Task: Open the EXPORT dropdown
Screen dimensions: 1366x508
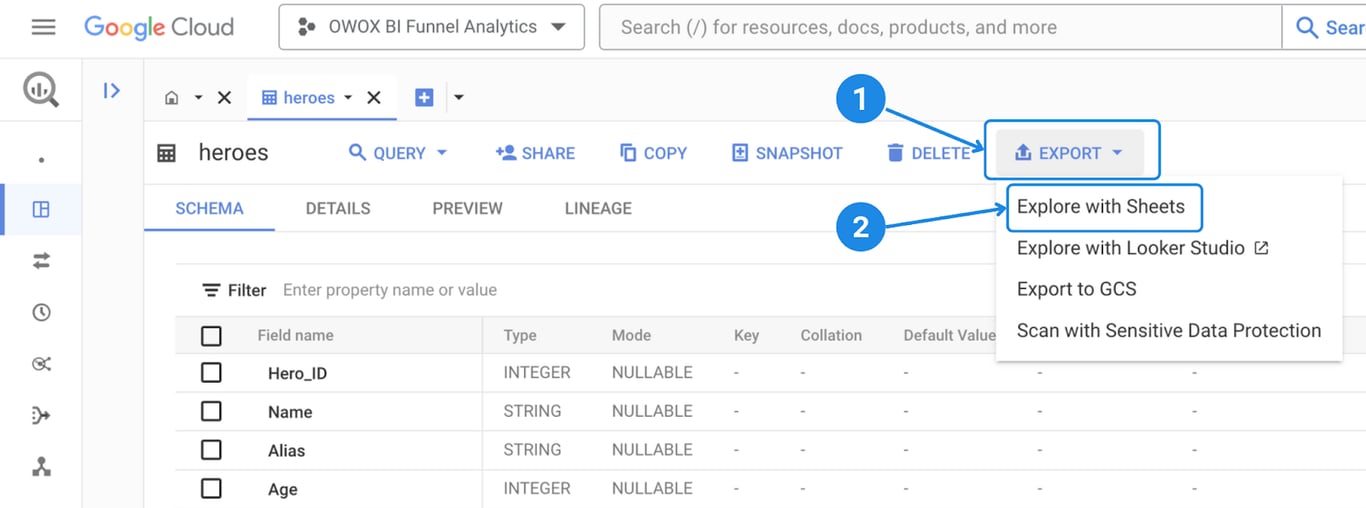Action: pyautogui.click(x=1071, y=152)
